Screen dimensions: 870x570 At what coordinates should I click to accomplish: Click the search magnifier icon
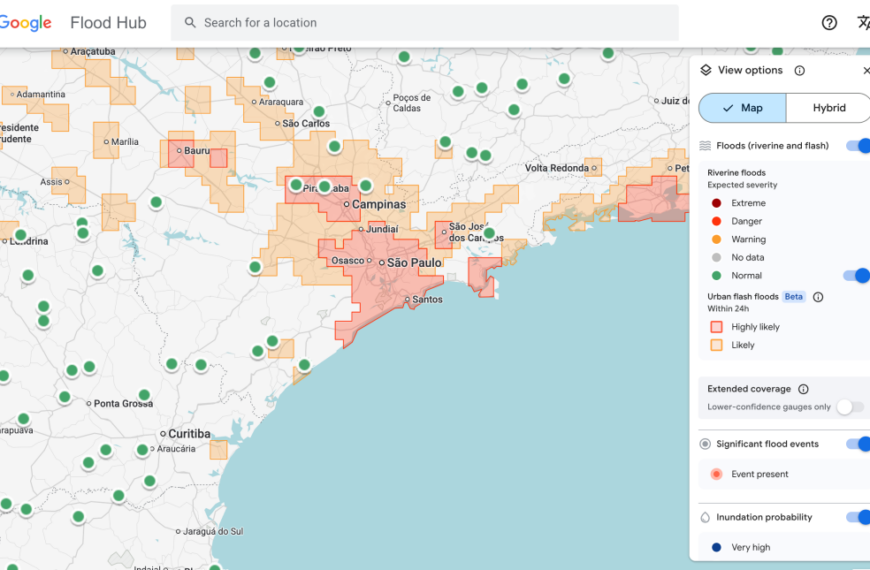pyautogui.click(x=190, y=23)
